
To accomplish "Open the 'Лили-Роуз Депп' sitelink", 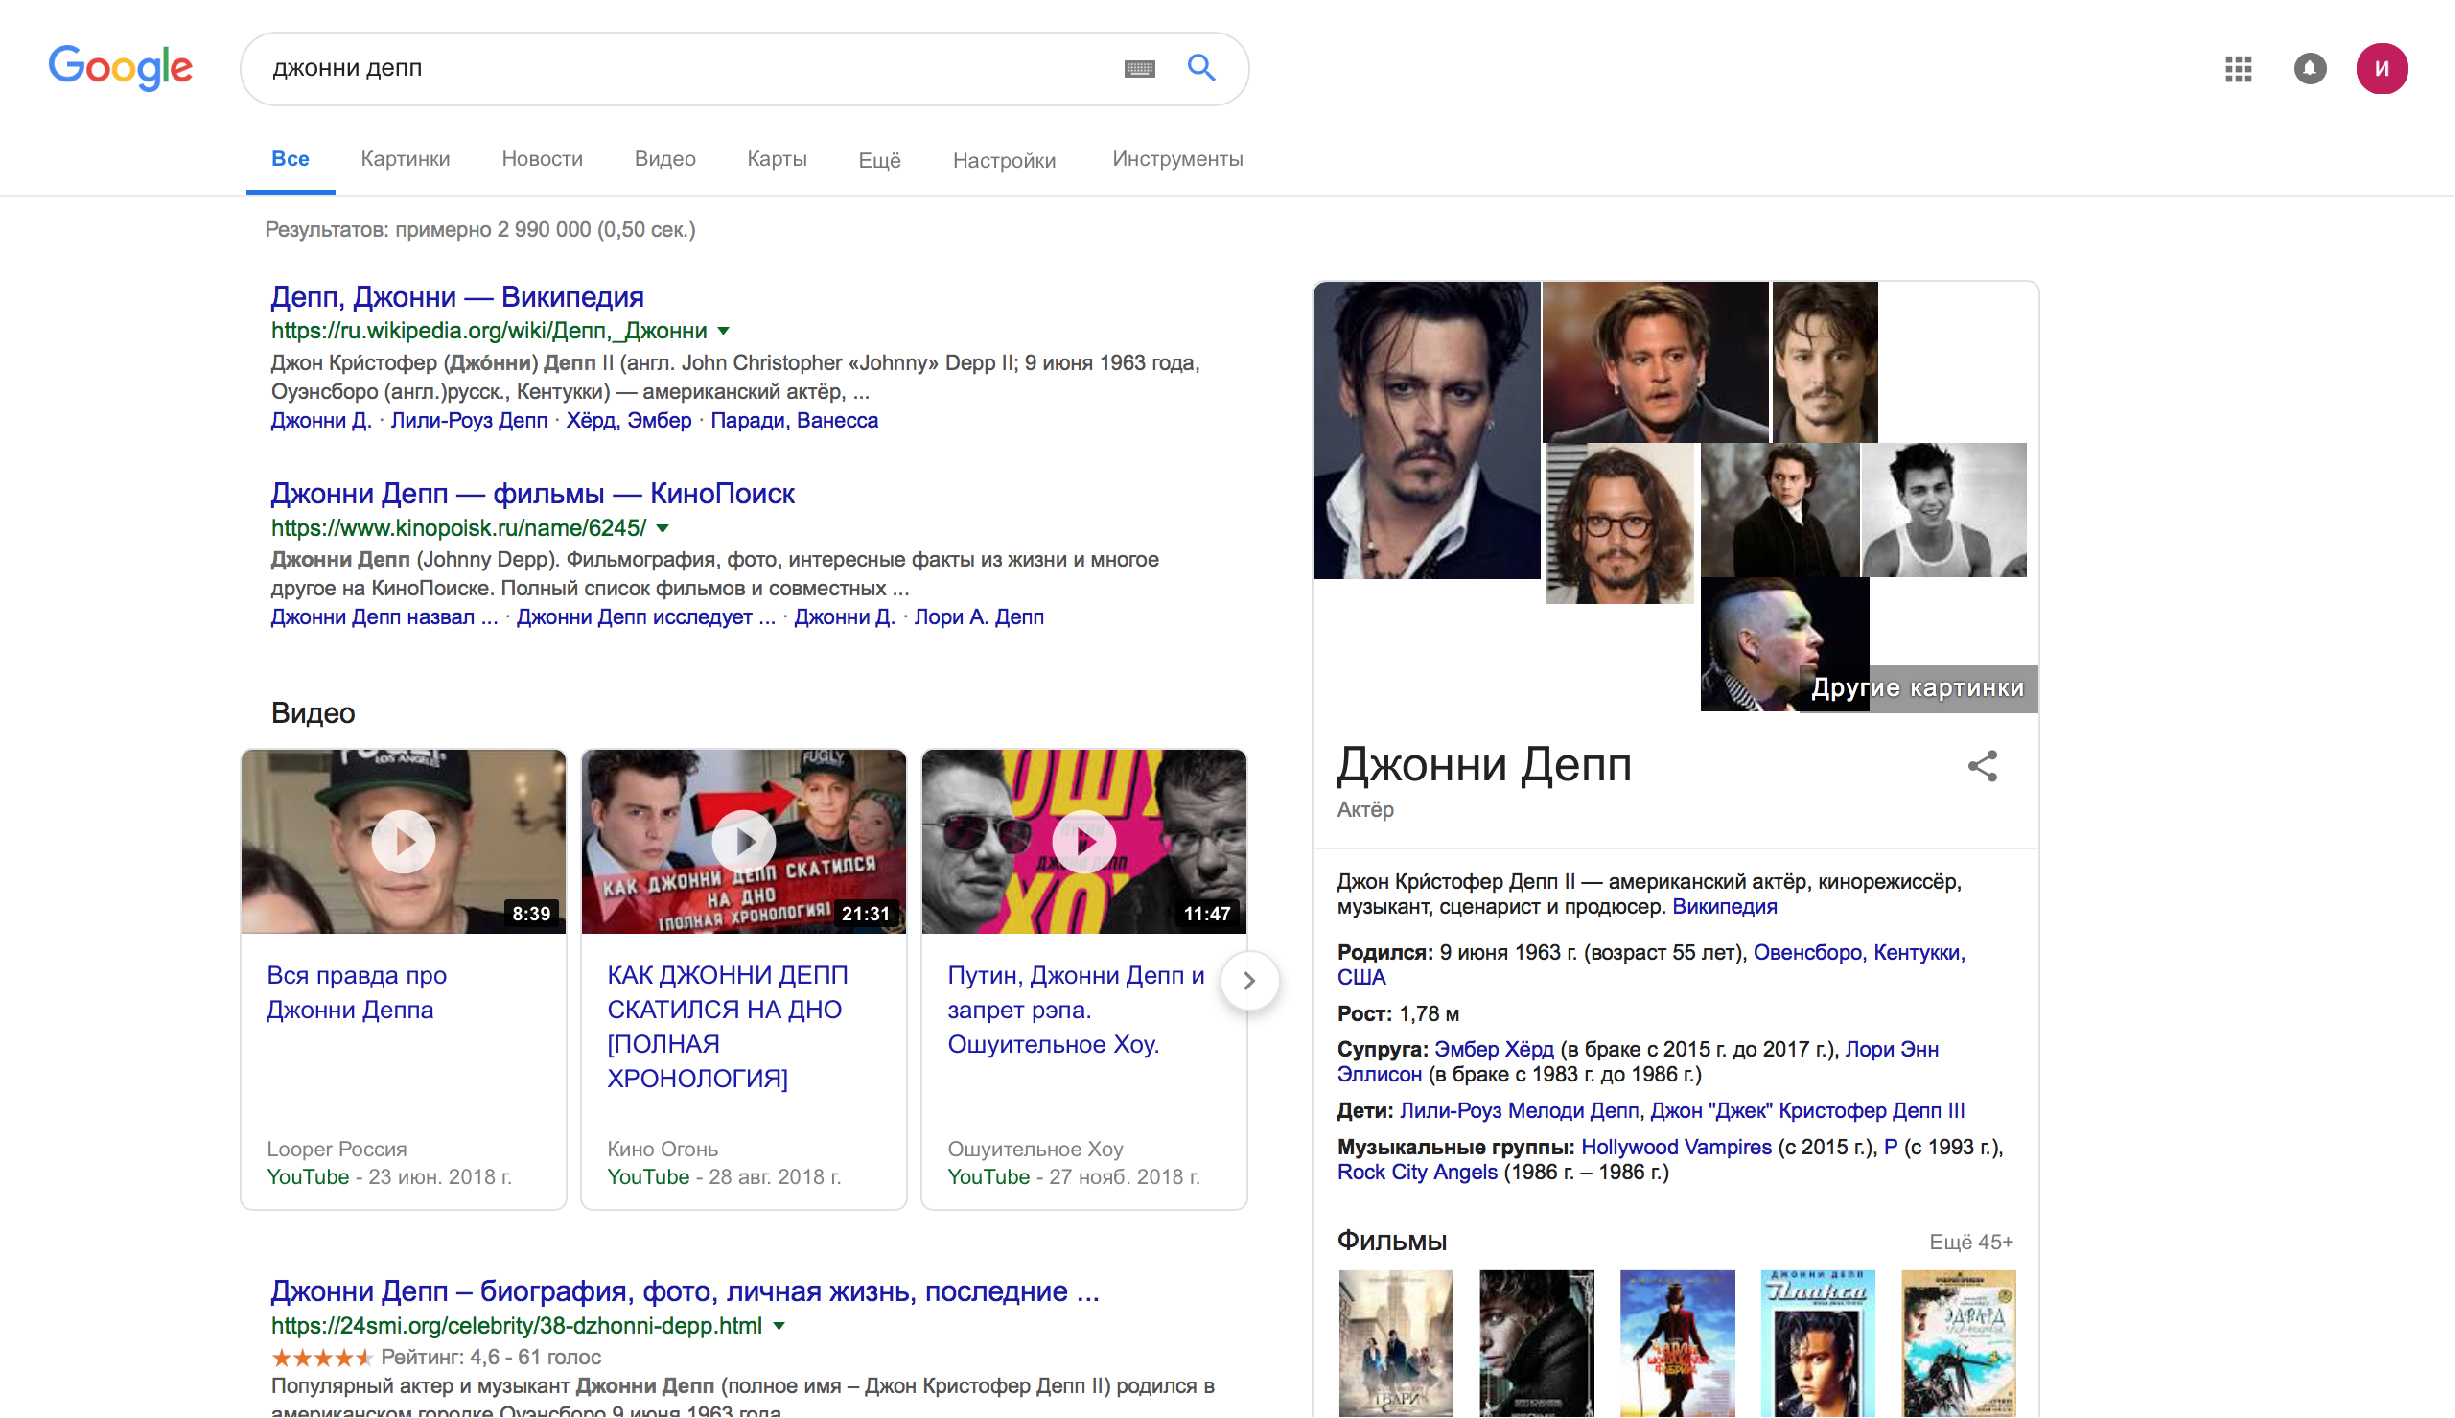I will tap(469, 421).
